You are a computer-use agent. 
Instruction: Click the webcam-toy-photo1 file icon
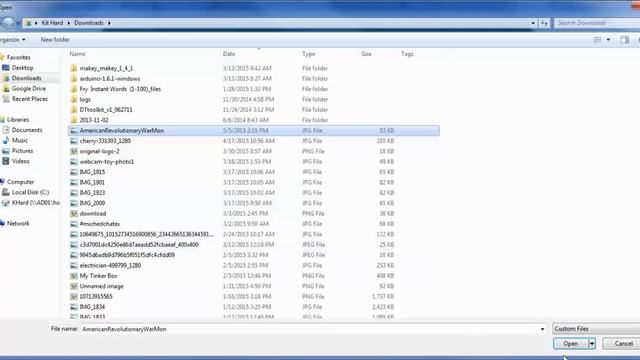pyautogui.click(x=73, y=162)
